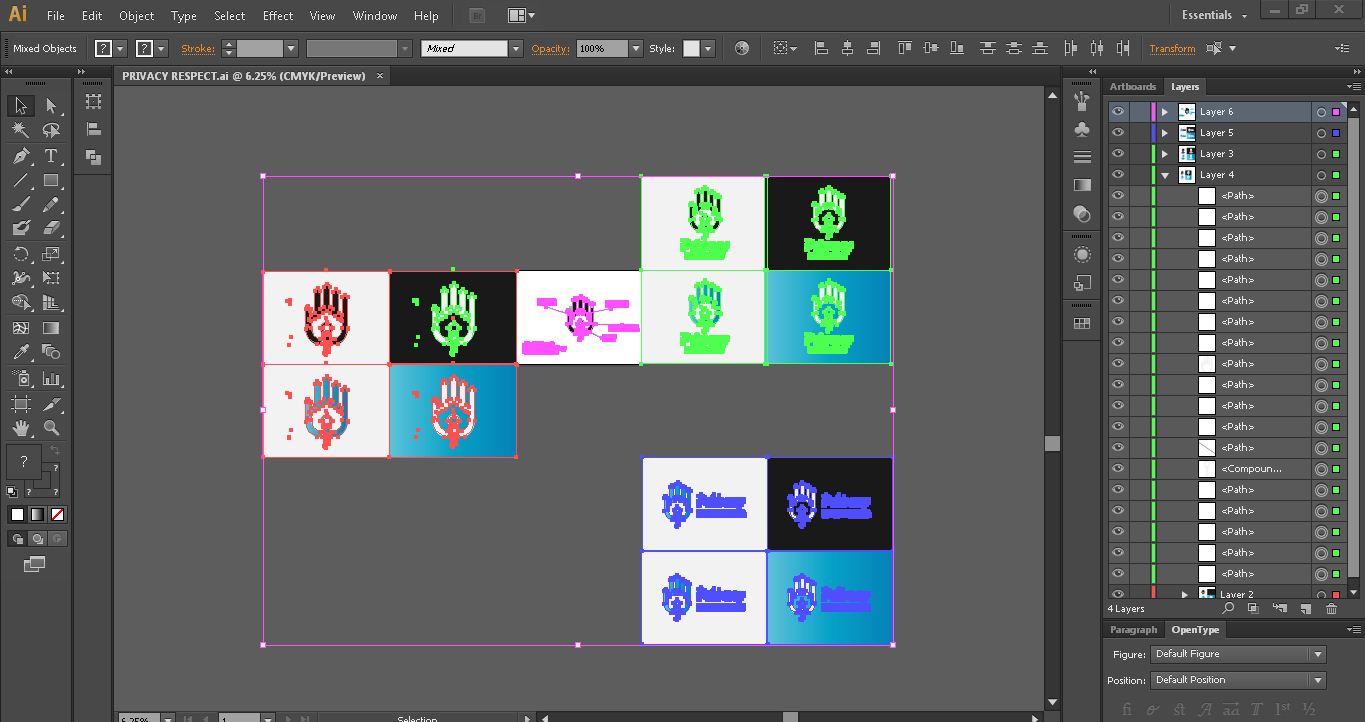
Task: Click Layer 6 magenta selection color square
Action: (1336, 112)
